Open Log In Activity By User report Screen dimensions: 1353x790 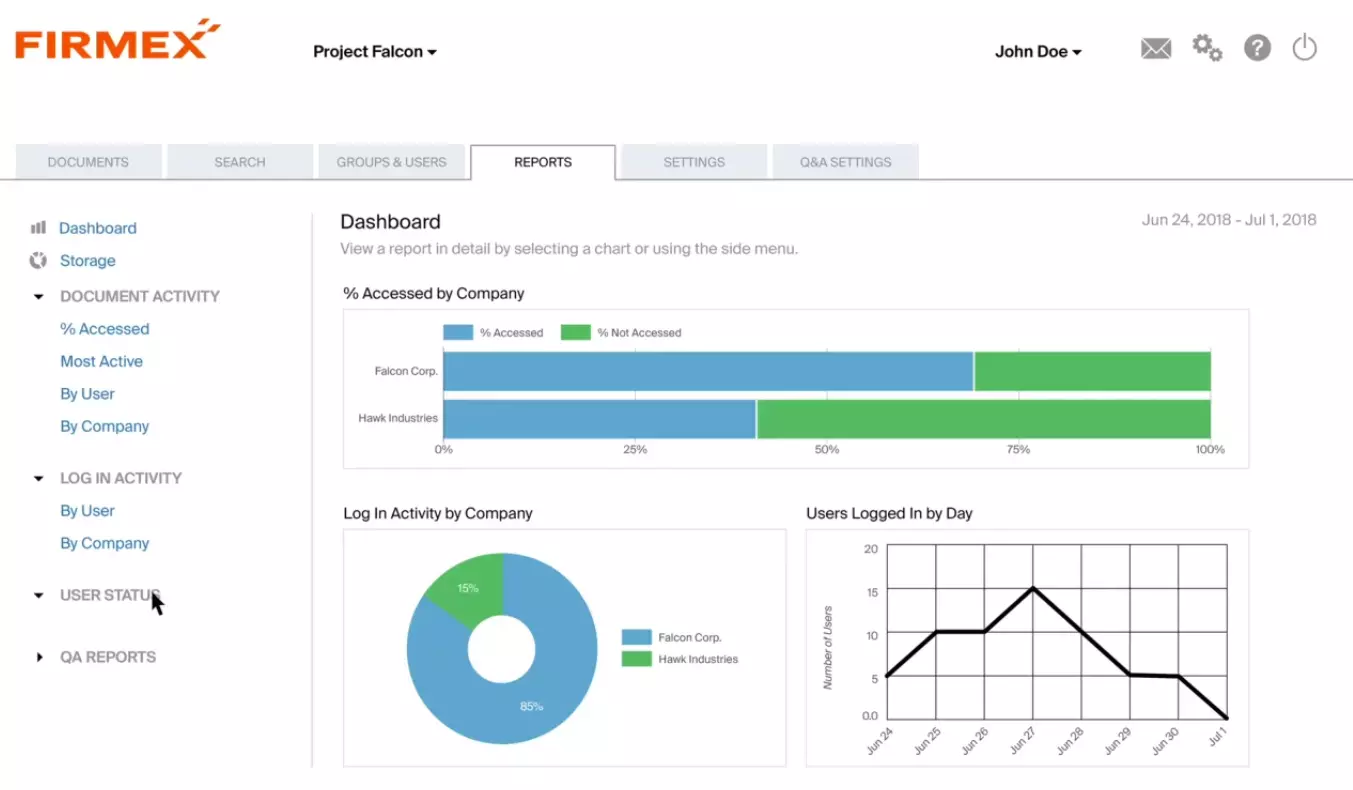(x=88, y=511)
